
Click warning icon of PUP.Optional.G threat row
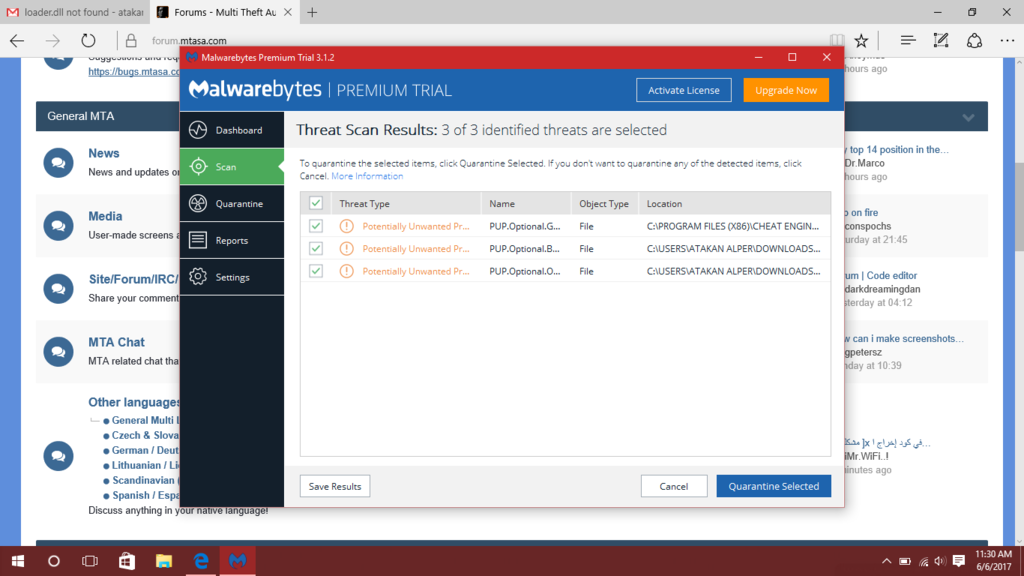(346, 226)
